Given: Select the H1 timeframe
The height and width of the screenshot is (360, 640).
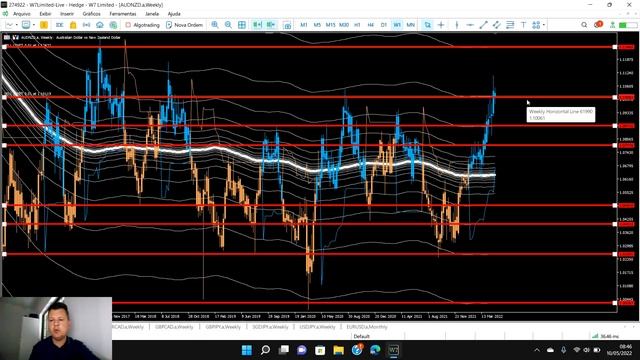Looking at the screenshot, I should (357, 25).
